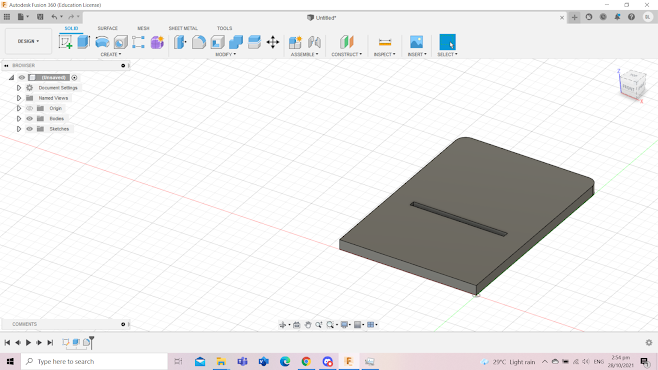The image size is (658, 370).
Task: Toggle visibility of the Bodies folder
Action: pos(29,118)
